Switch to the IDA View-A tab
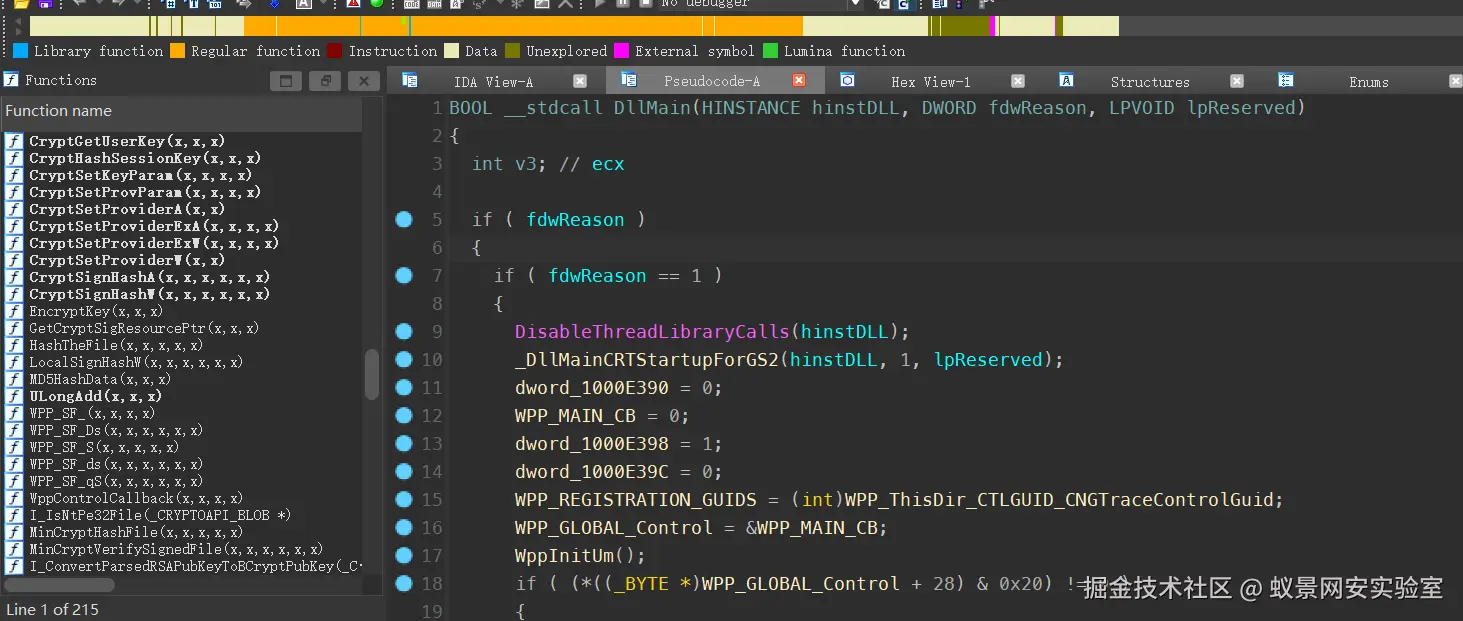 493,82
